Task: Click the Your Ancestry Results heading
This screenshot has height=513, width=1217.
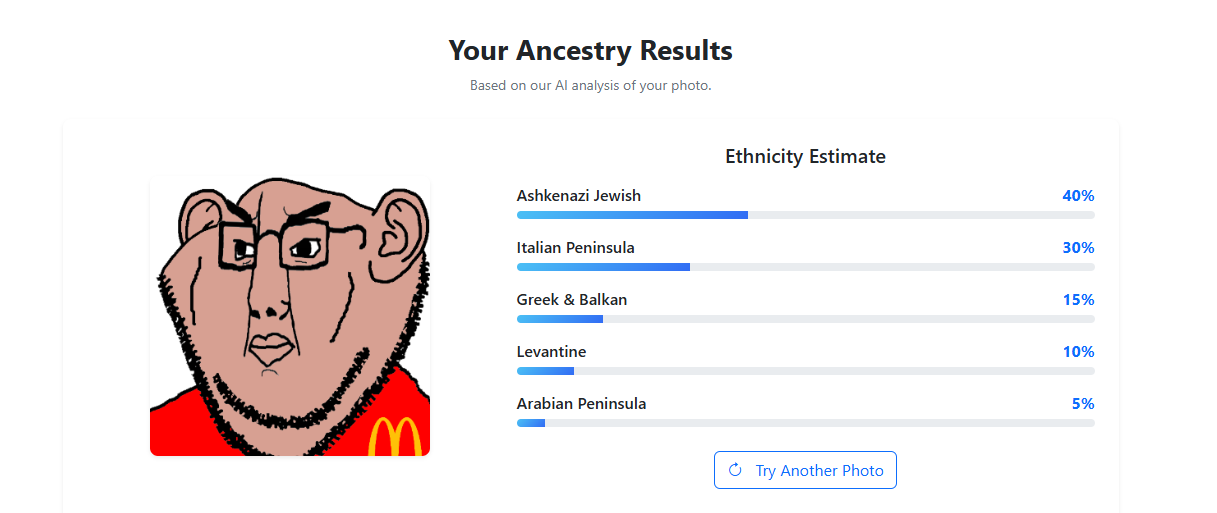Action: click(590, 50)
